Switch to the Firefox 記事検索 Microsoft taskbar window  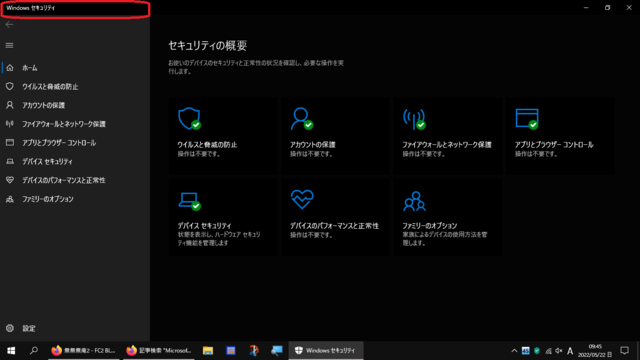click(x=159, y=351)
